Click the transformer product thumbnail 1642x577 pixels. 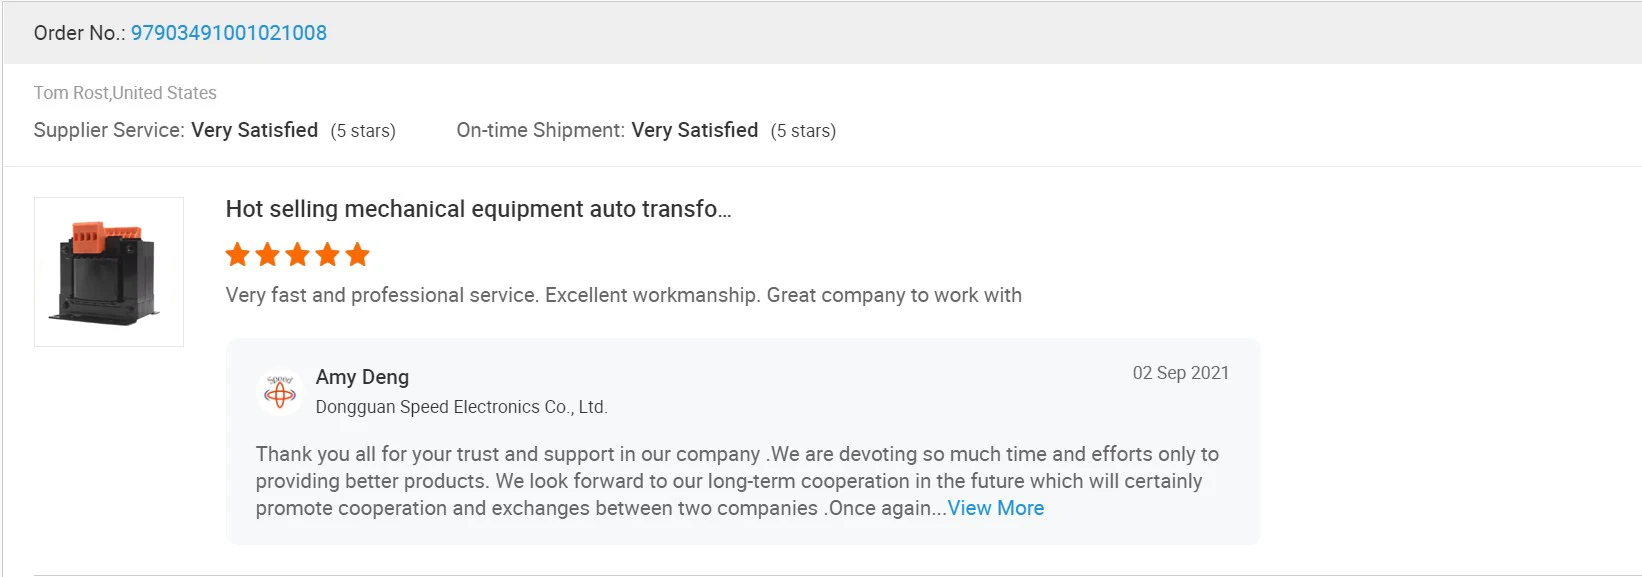pos(109,272)
